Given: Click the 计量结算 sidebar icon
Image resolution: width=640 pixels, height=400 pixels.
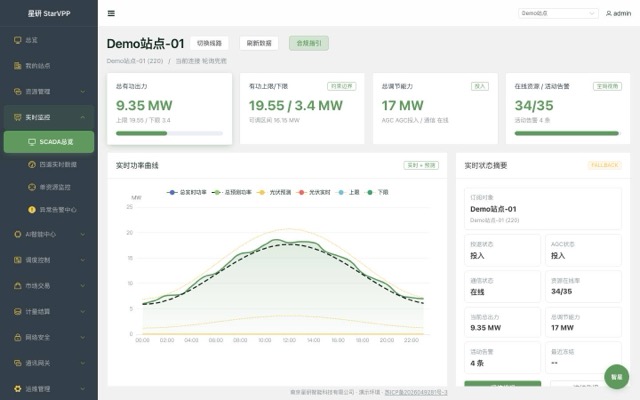Looking at the screenshot, I should [18, 311].
